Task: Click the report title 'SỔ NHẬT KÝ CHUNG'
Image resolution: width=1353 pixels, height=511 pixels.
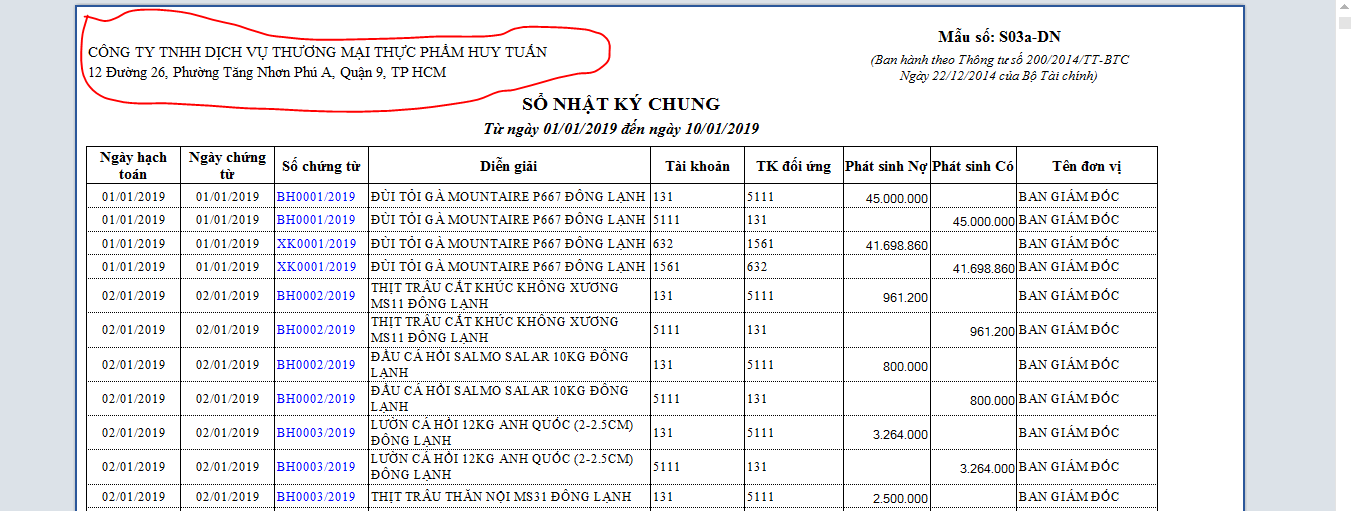Action: coord(621,104)
